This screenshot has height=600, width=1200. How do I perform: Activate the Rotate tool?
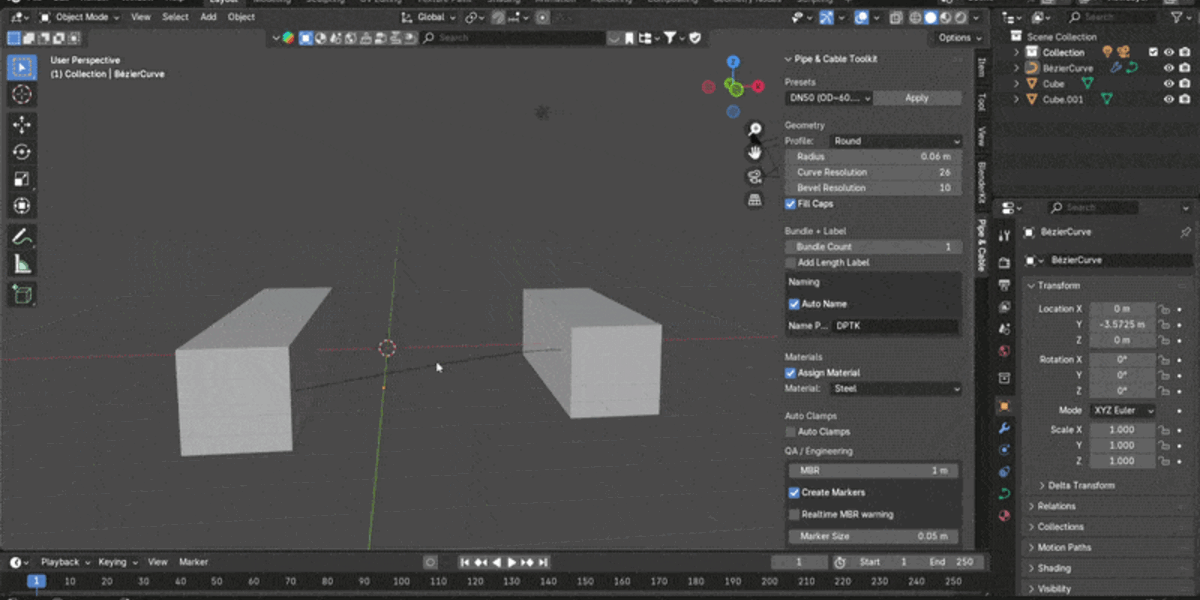tap(22, 152)
